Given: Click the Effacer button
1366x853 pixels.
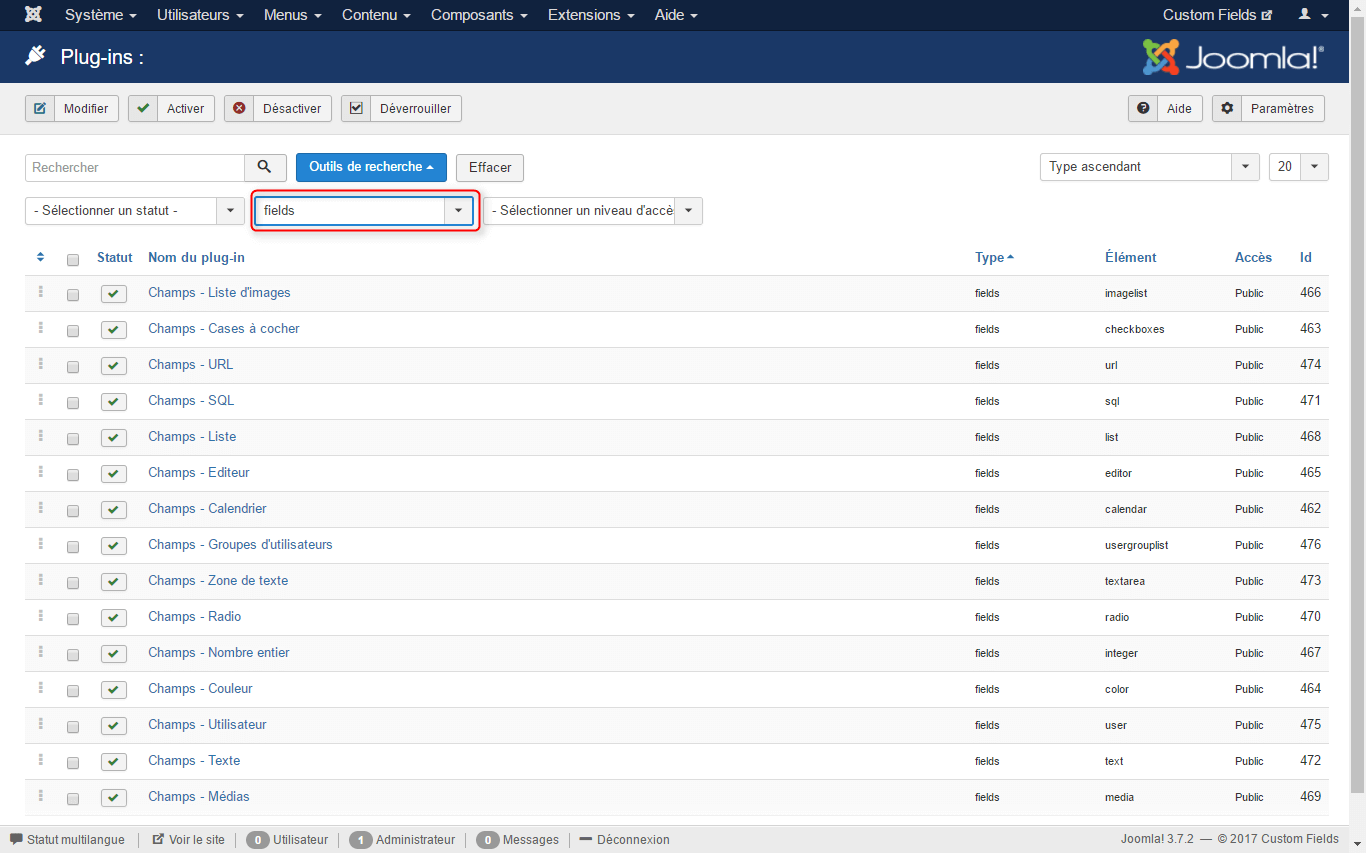Looking at the screenshot, I should tap(490, 167).
